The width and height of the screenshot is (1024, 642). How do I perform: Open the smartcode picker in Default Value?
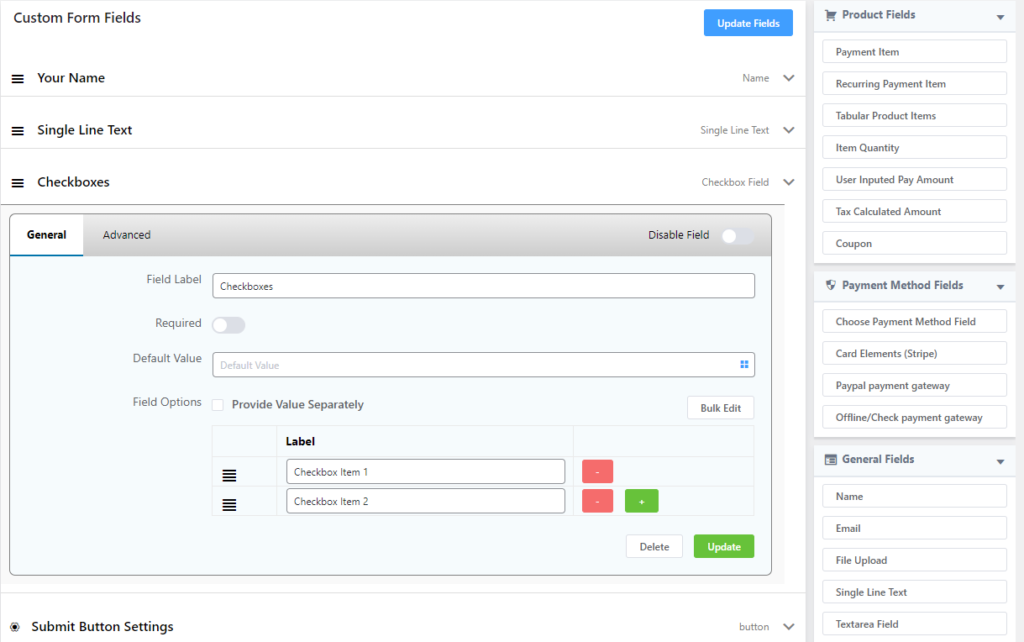pyautogui.click(x=744, y=365)
